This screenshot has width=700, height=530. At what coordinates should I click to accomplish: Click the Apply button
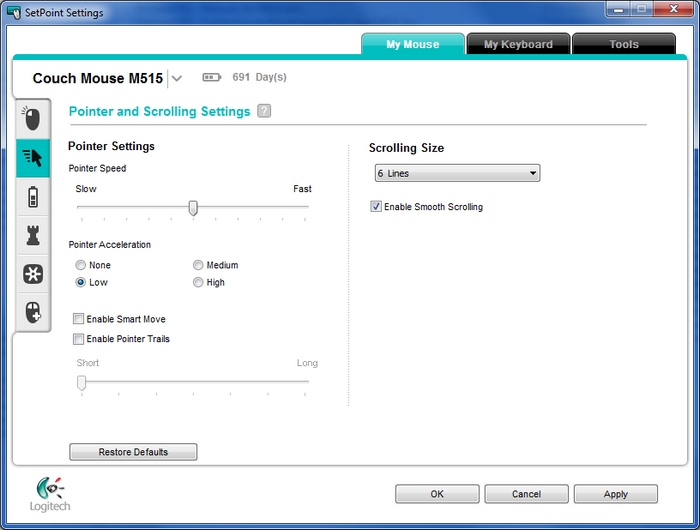pos(616,494)
